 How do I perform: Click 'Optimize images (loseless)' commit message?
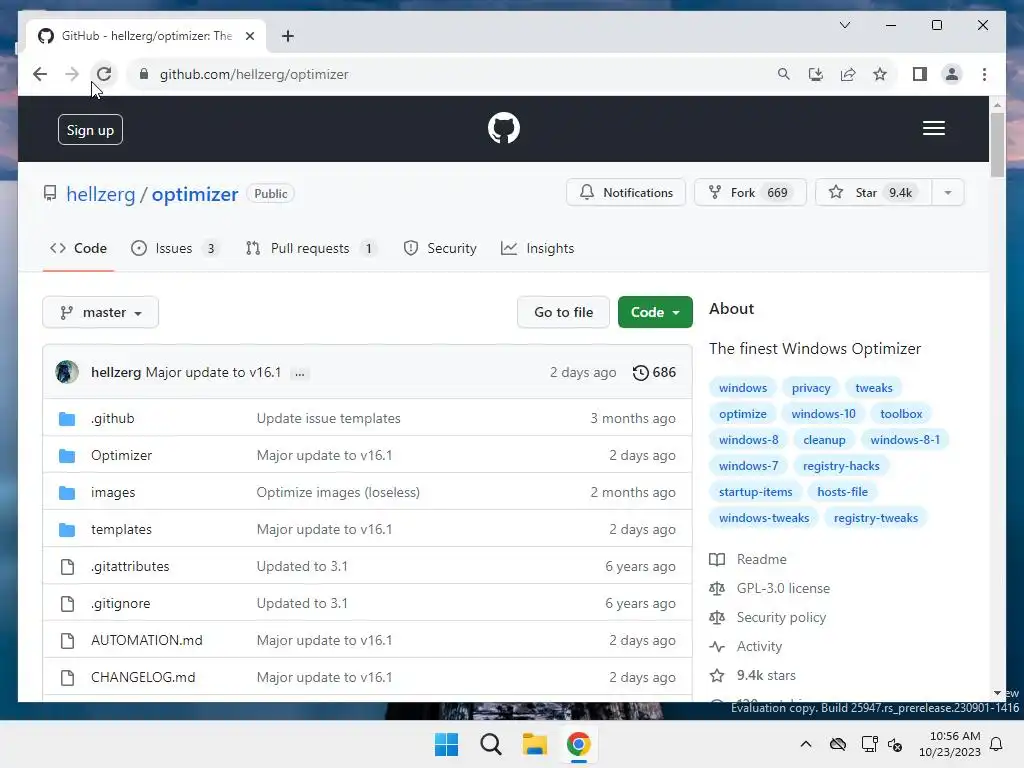tap(338, 492)
